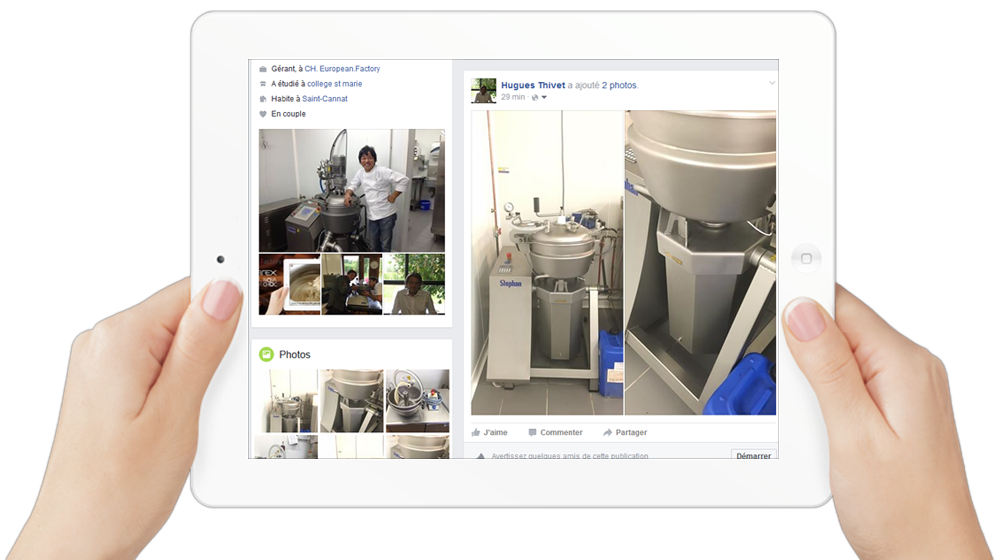Click the '2 photos' link in post header
Viewport: 1000px width, 560px height.
coord(619,85)
